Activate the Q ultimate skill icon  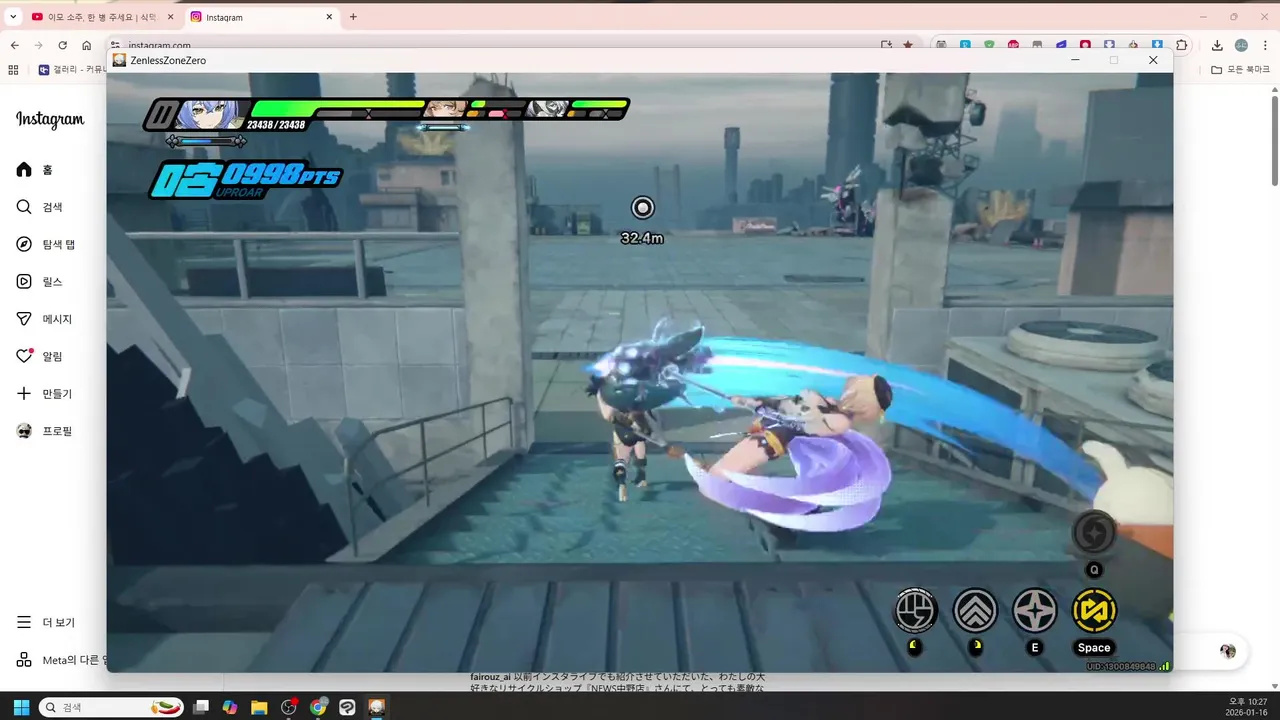[1094, 532]
